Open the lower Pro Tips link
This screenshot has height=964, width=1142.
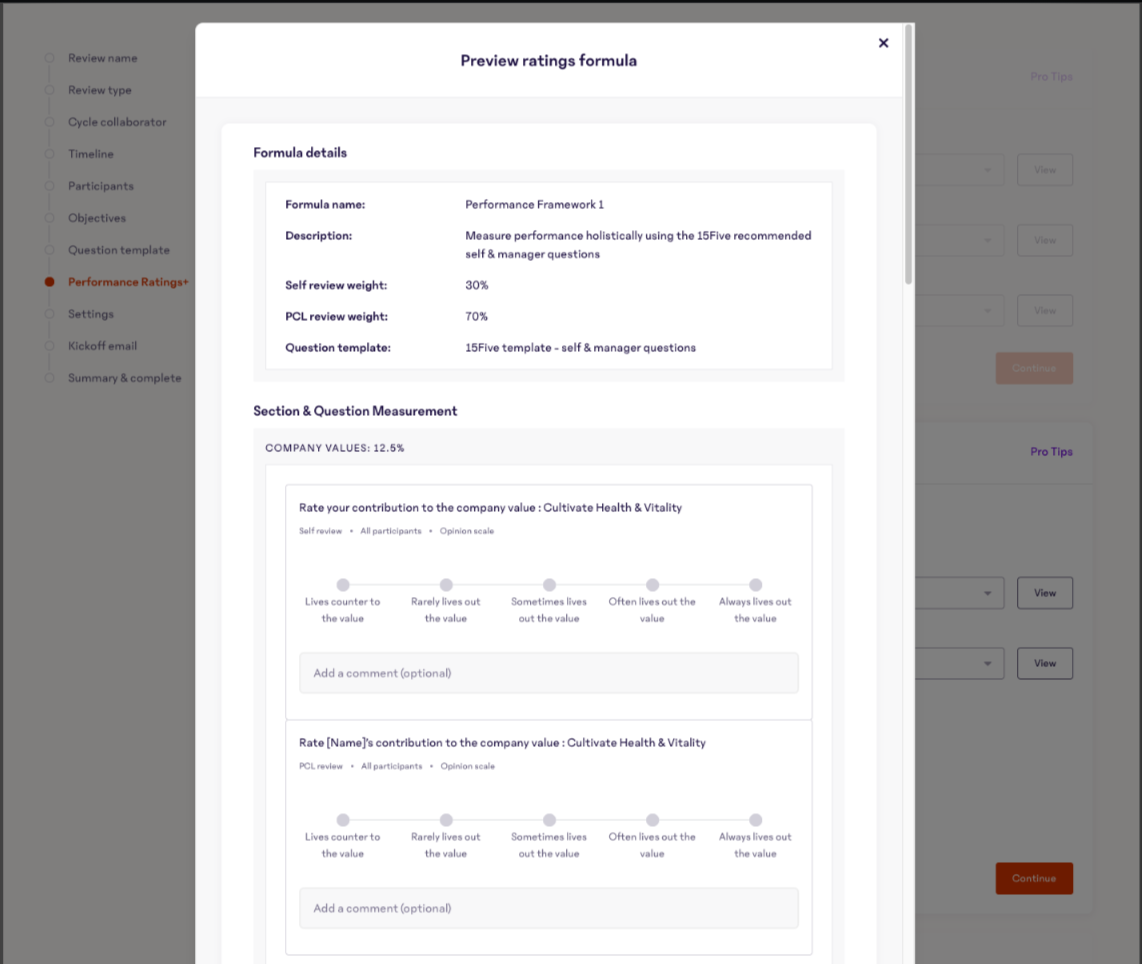tap(1051, 452)
